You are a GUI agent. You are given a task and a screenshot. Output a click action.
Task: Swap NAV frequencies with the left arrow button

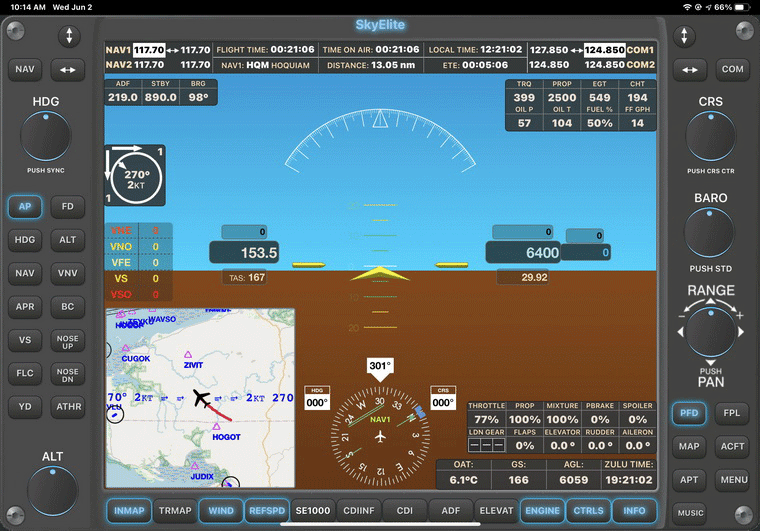pyautogui.click(x=68, y=70)
